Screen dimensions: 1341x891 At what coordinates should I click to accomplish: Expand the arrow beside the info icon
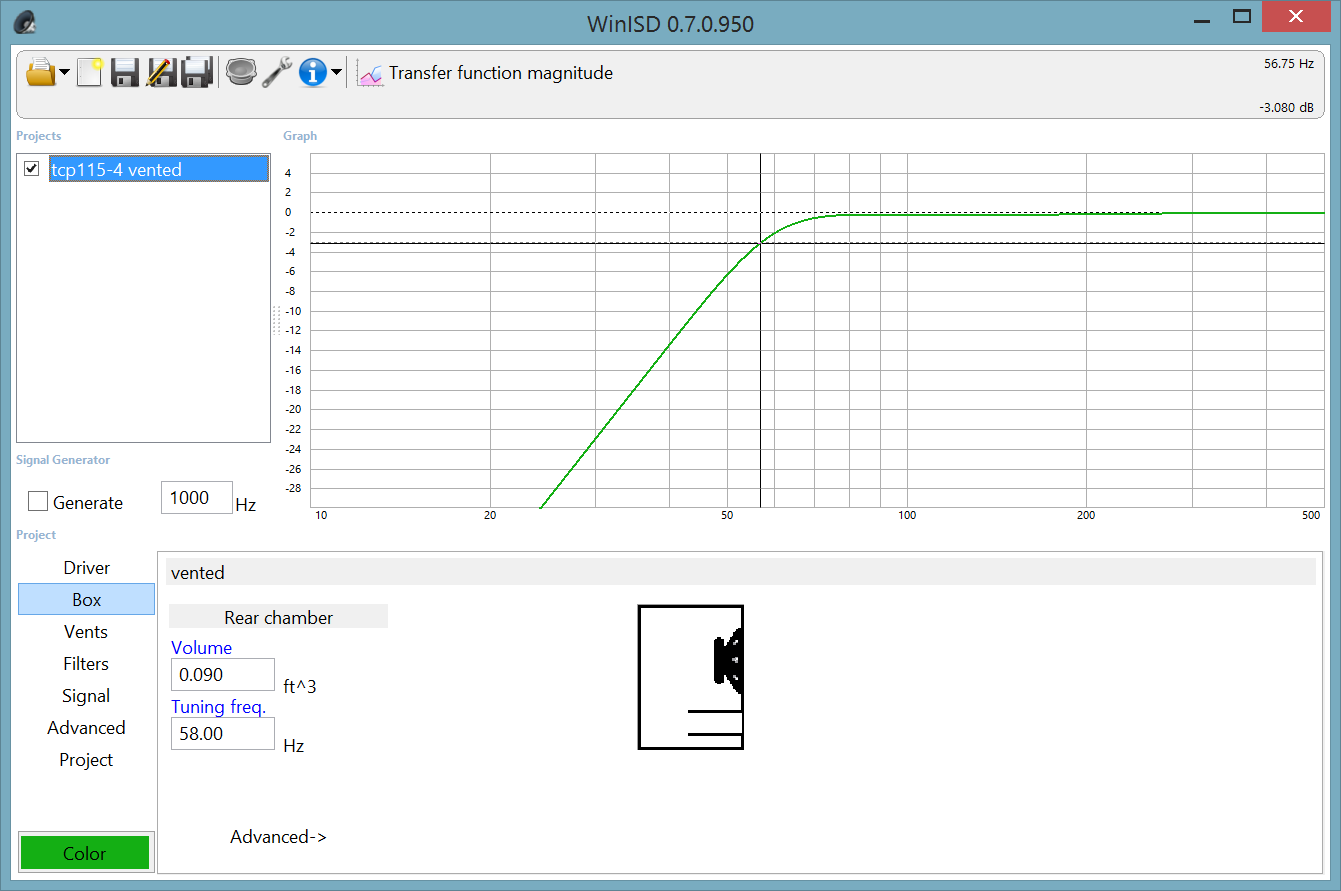(337, 72)
